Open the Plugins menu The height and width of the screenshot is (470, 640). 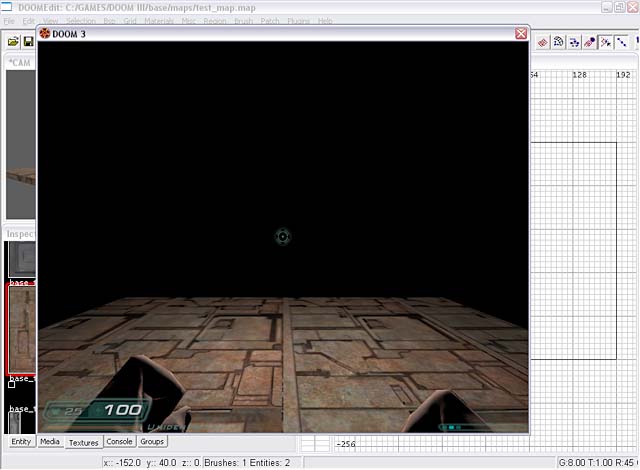click(x=298, y=20)
